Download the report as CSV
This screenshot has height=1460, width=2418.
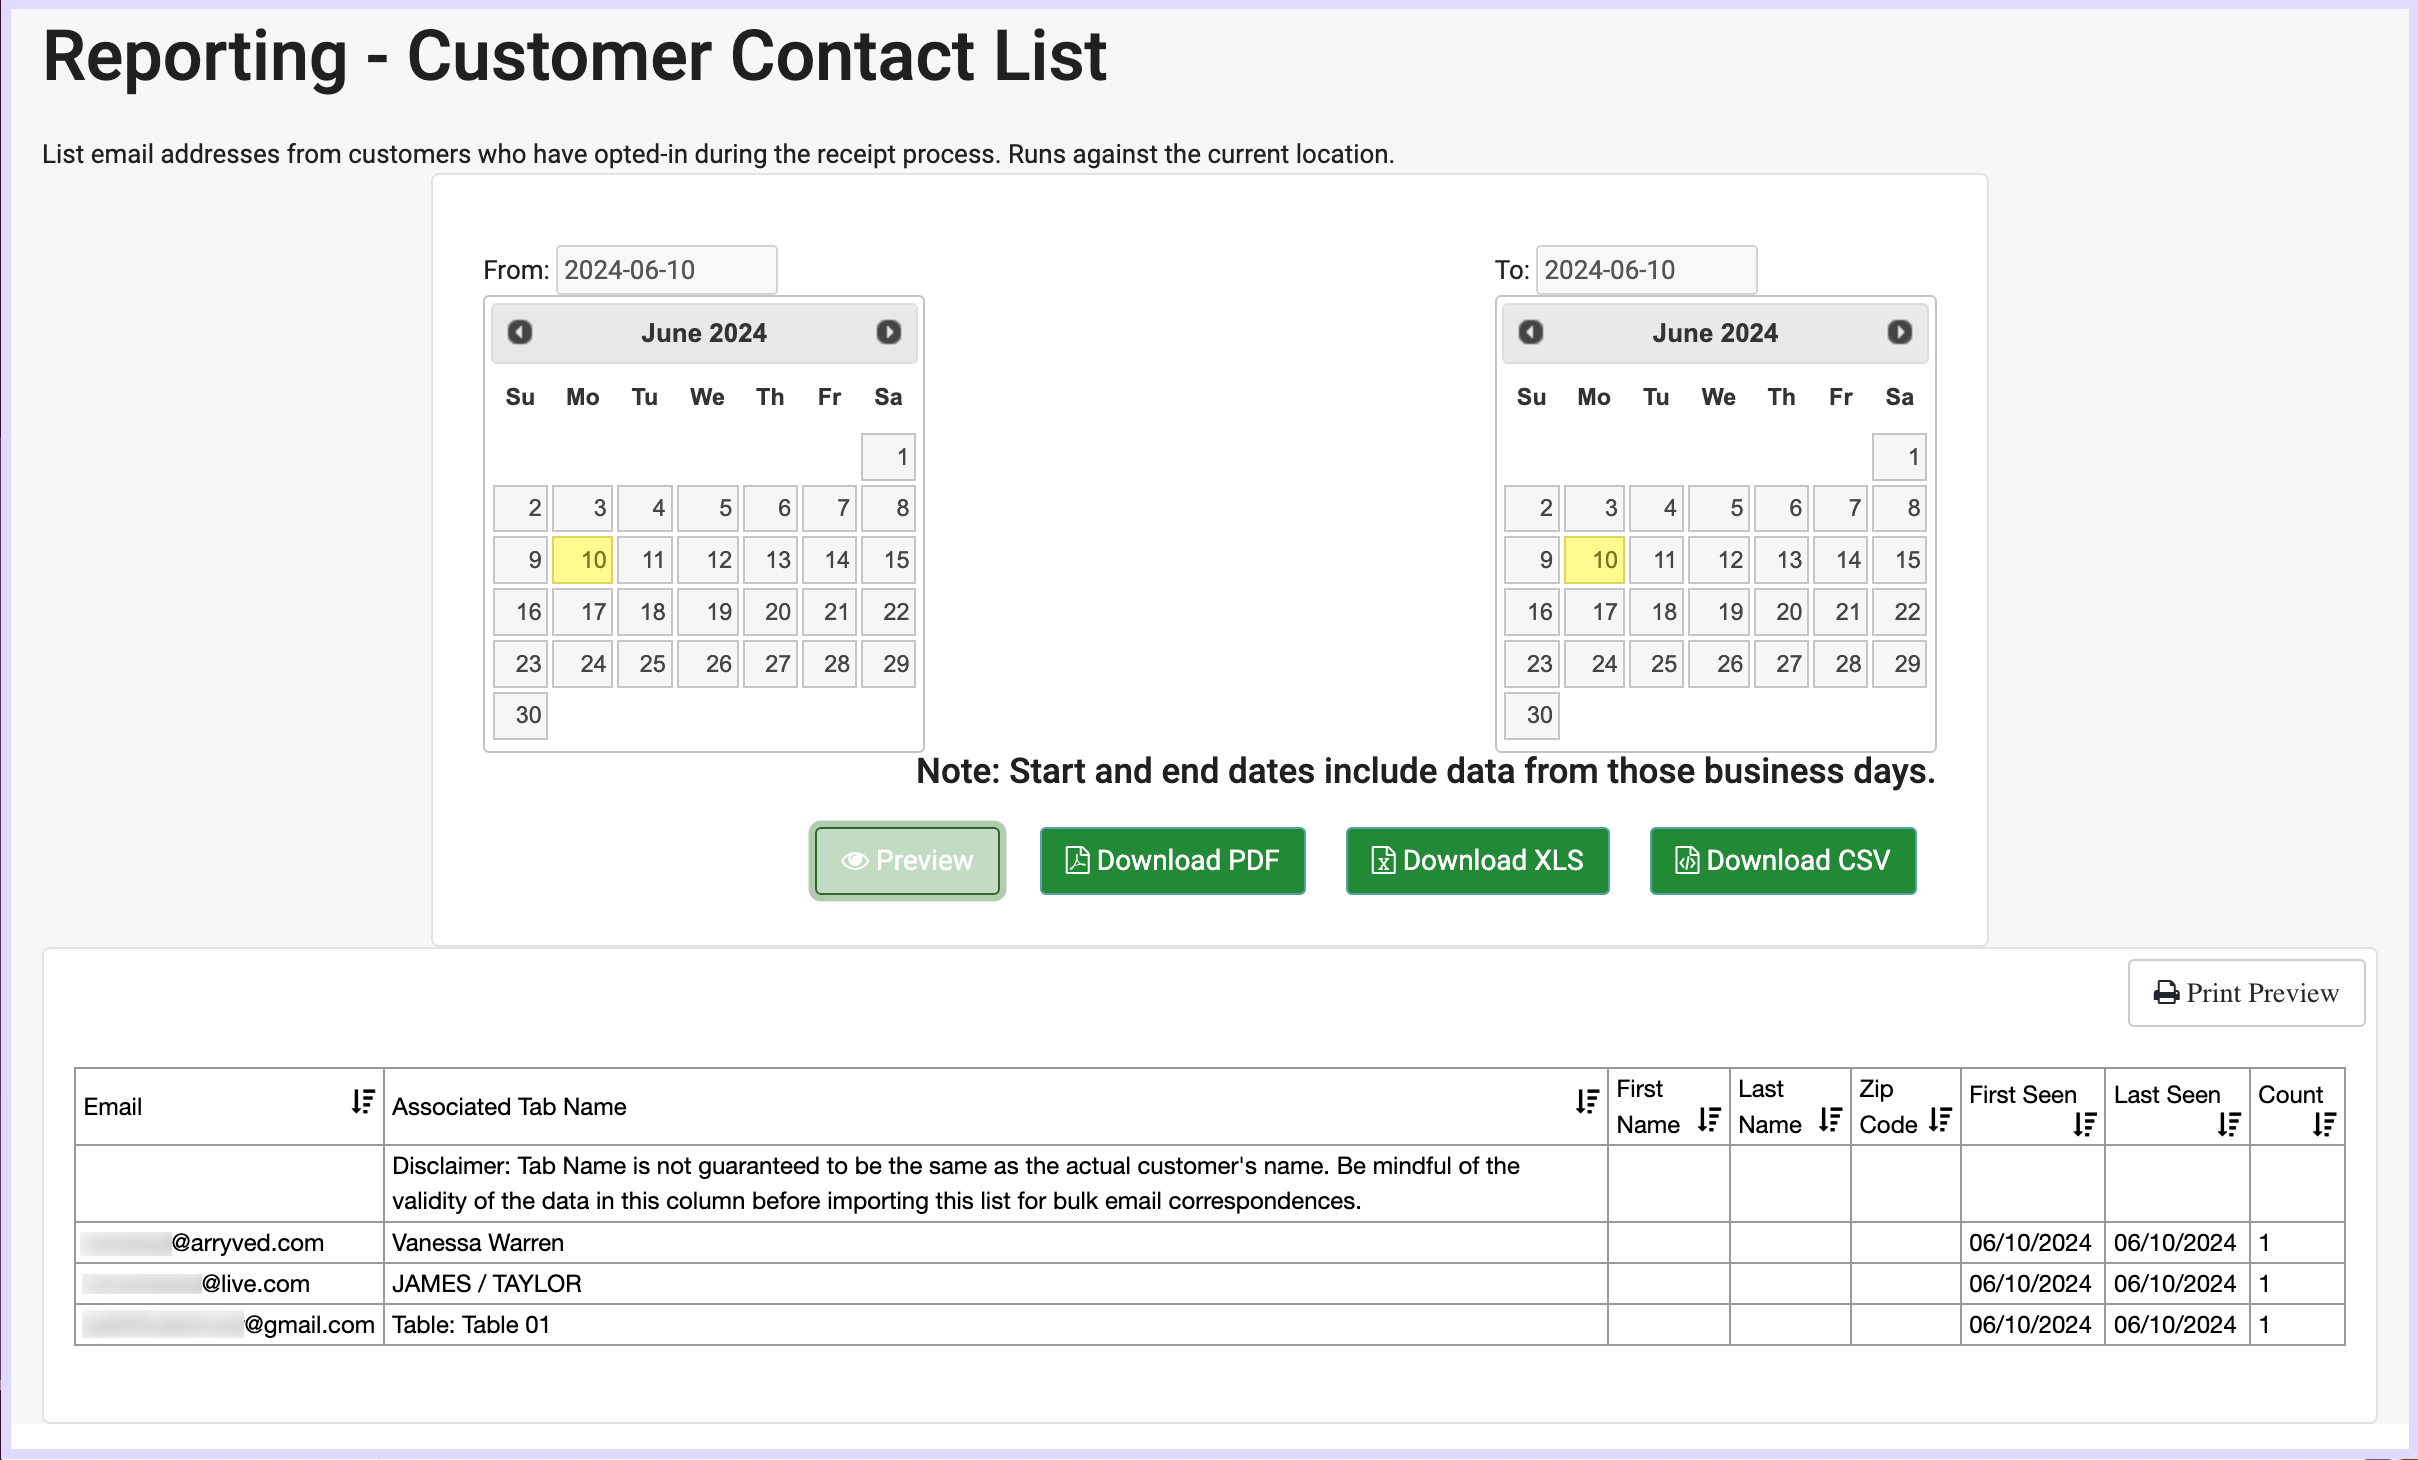[1782, 861]
